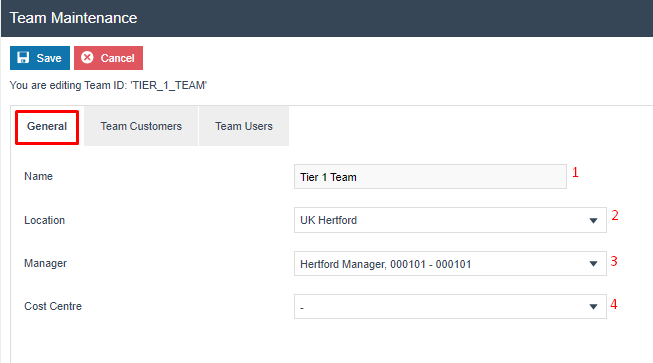
Task: Open the Team Users tab
Action: coord(244,126)
